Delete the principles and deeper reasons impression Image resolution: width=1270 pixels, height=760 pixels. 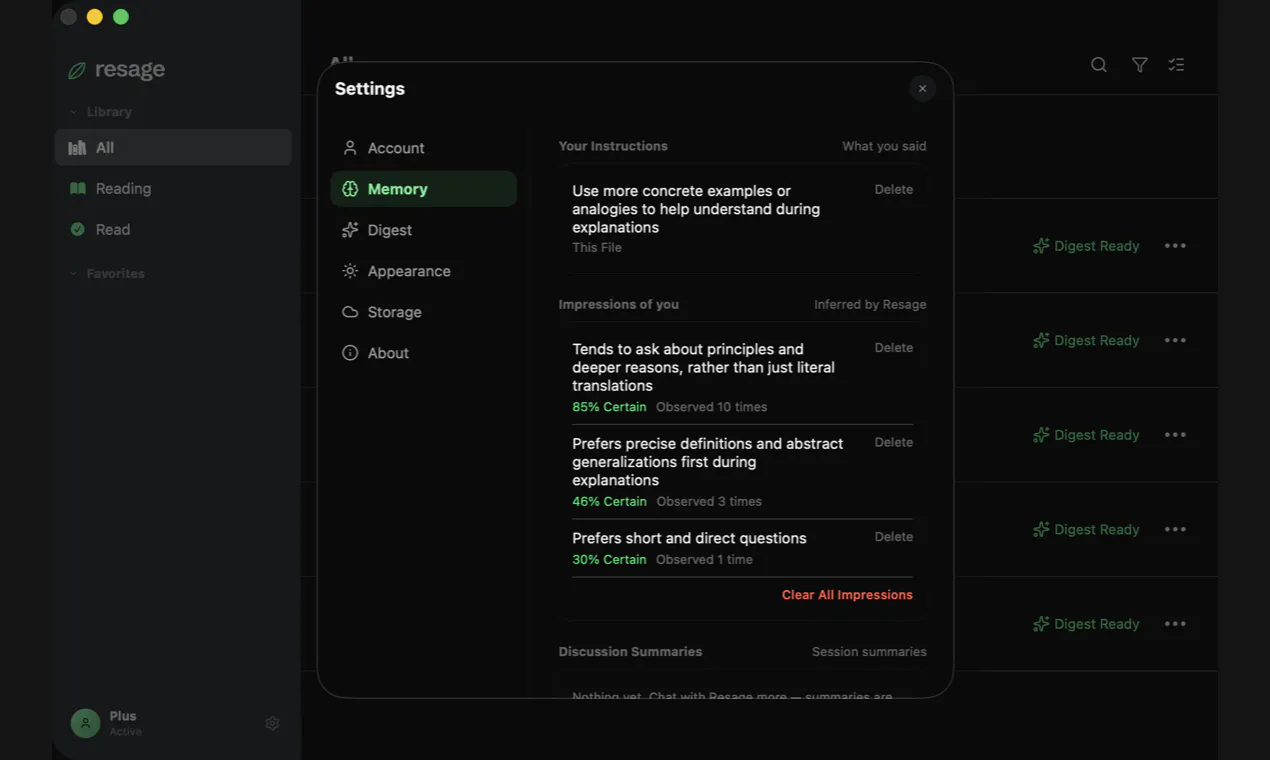(893, 348)
